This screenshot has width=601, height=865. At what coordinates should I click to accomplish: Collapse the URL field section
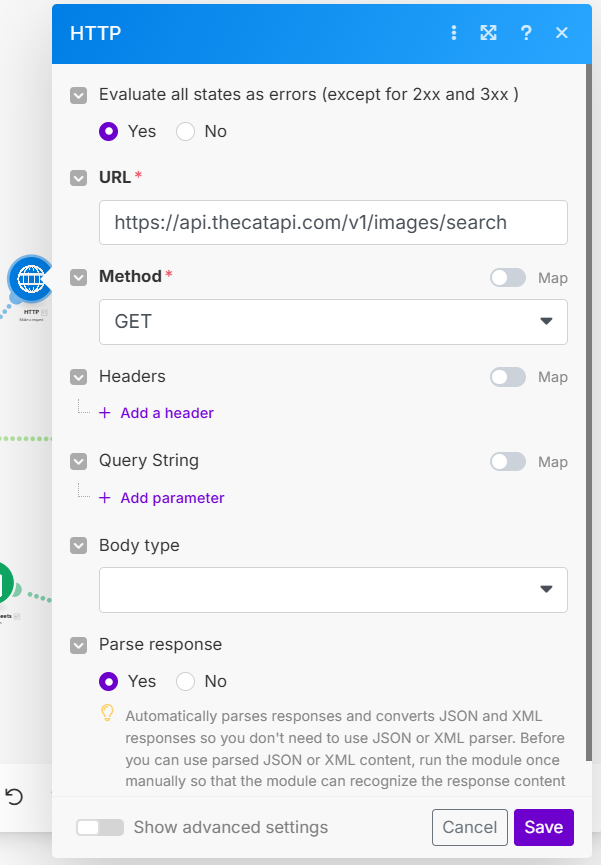coord(78,178)
